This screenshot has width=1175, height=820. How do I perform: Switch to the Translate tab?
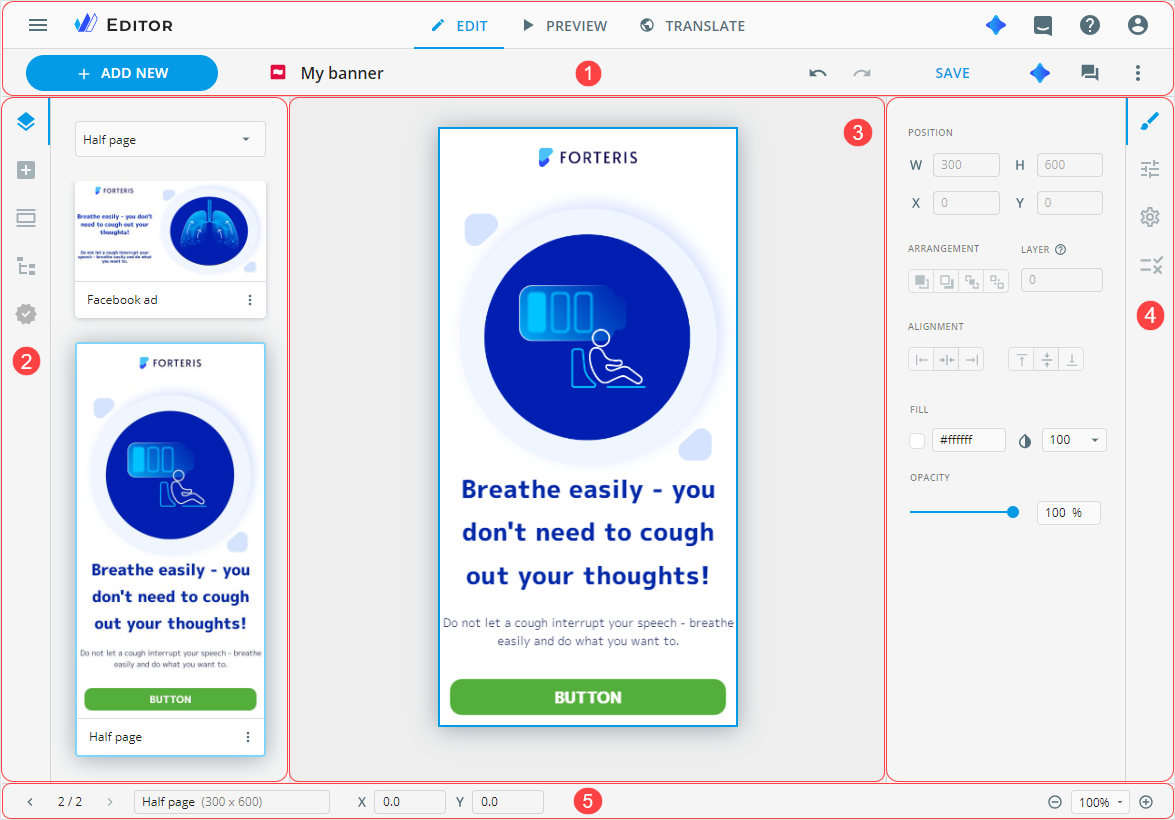692,26
